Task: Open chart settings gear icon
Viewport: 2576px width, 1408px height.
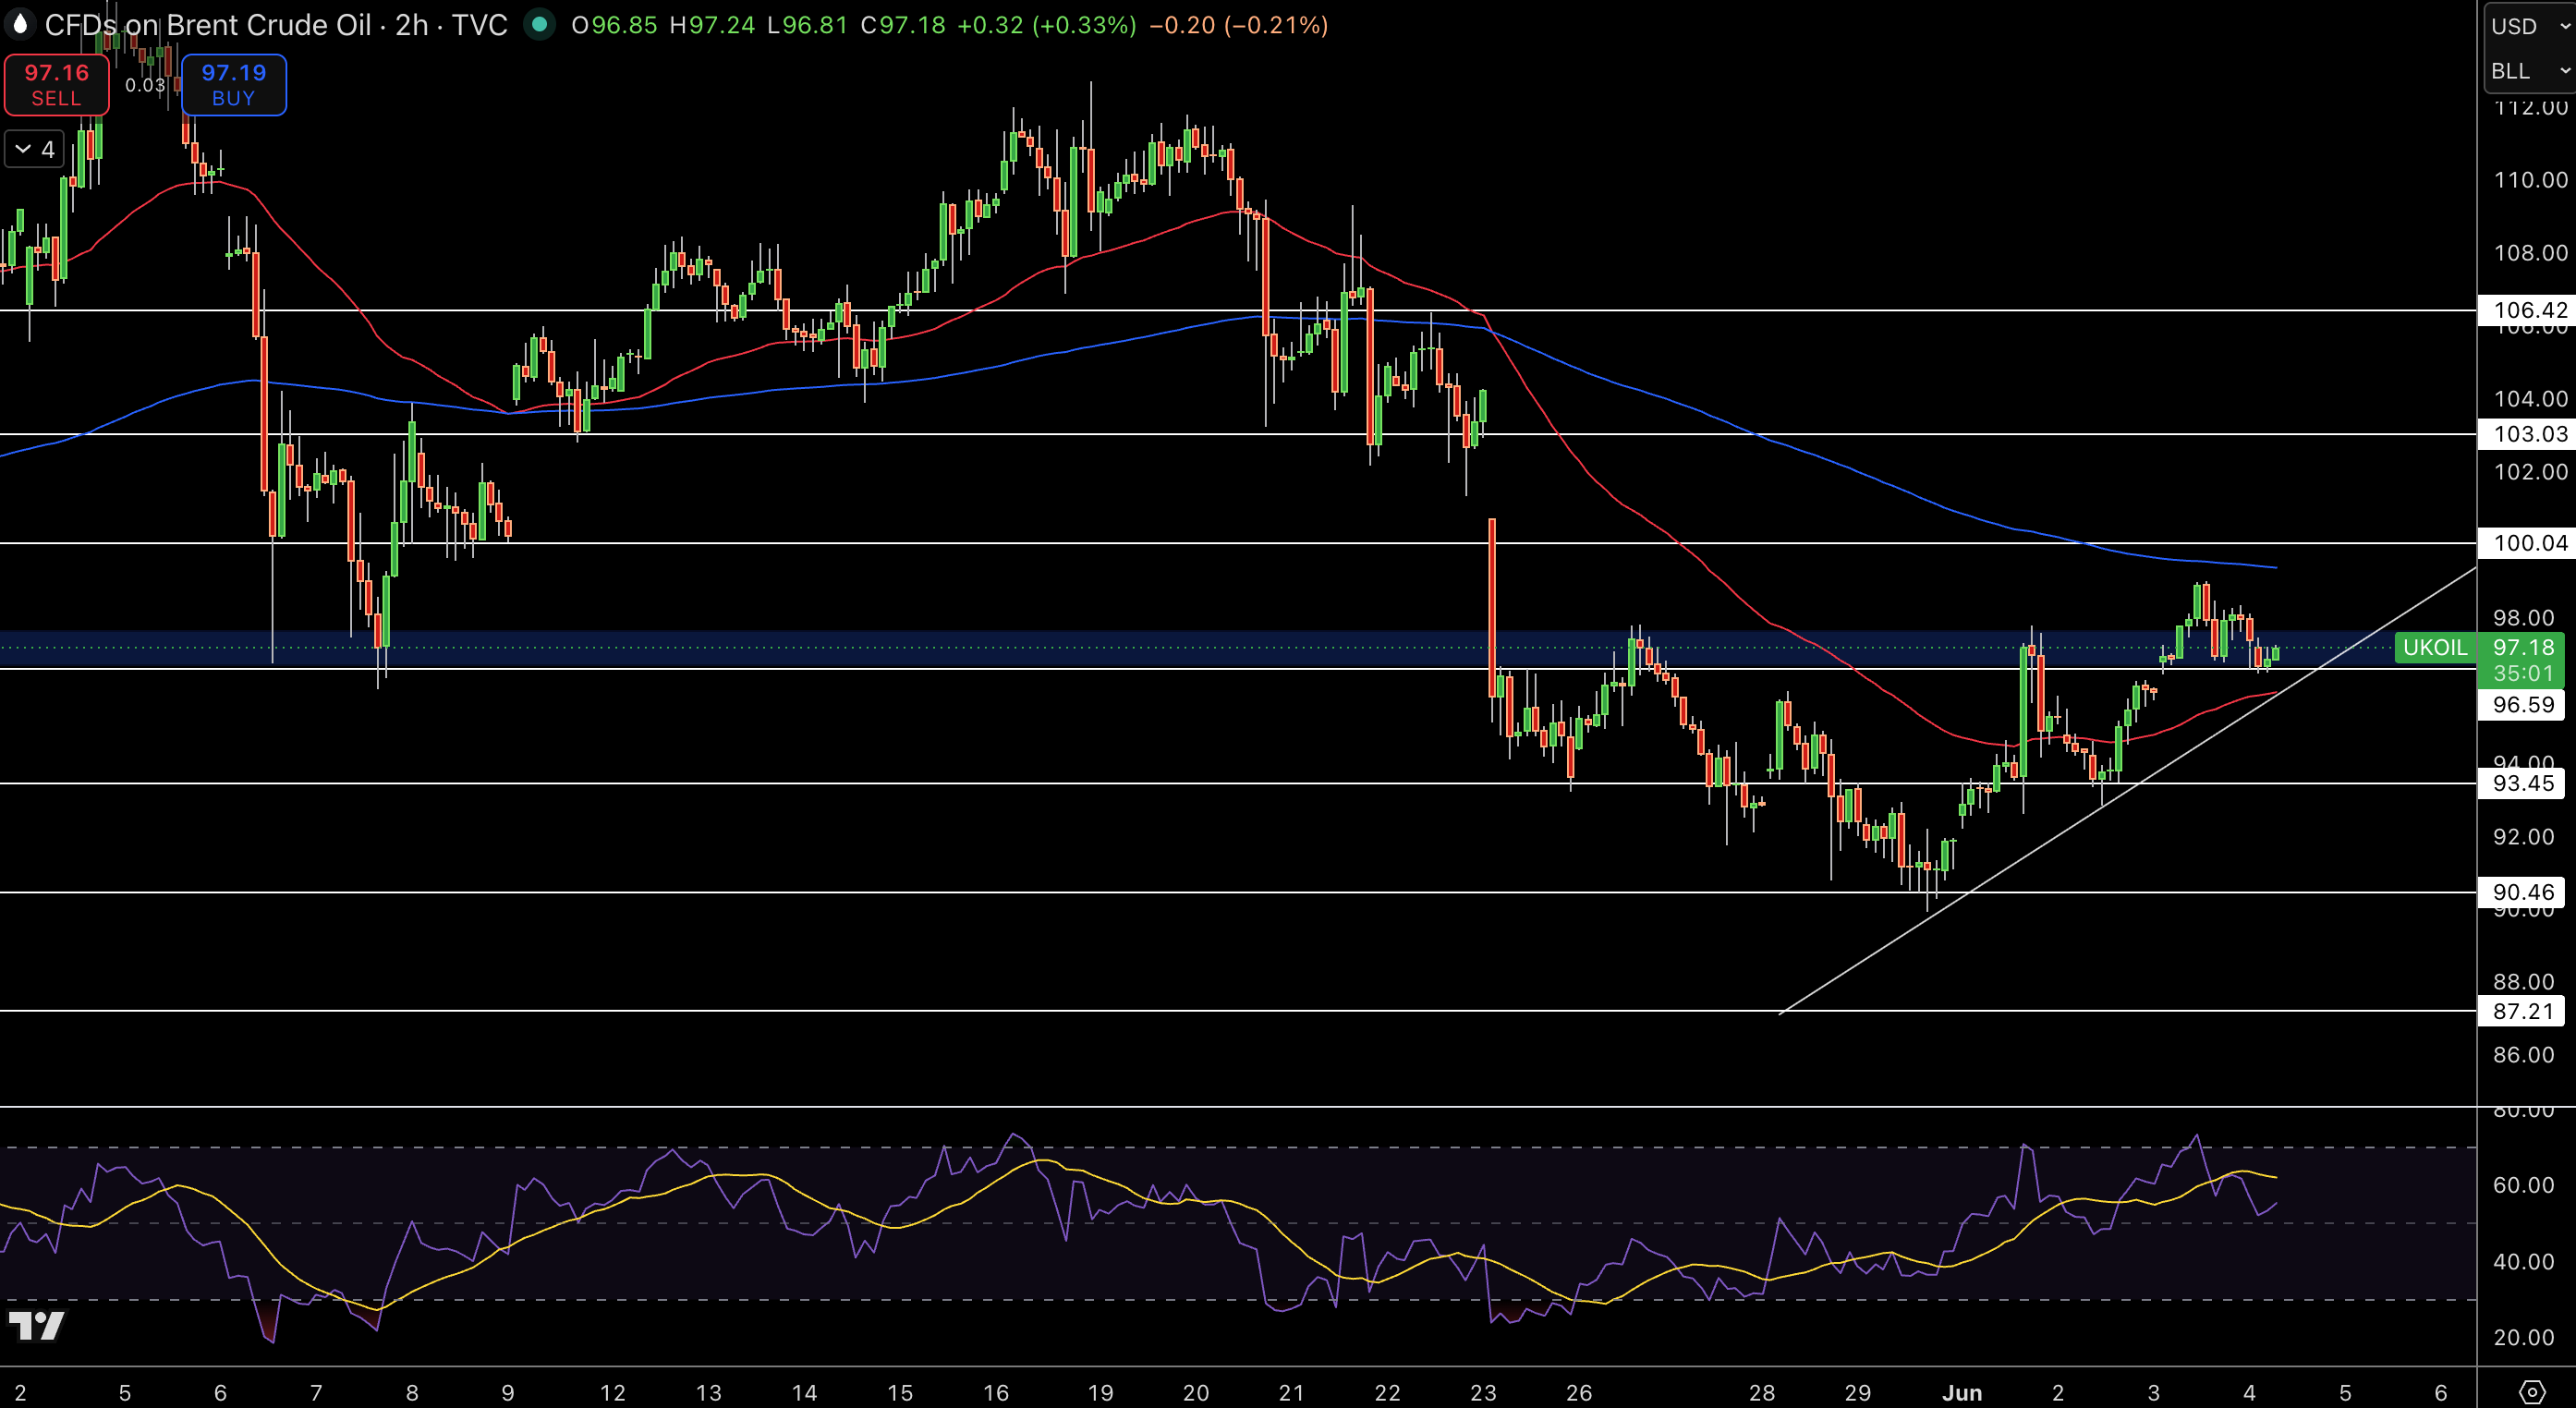Action: (2531, 1391)
